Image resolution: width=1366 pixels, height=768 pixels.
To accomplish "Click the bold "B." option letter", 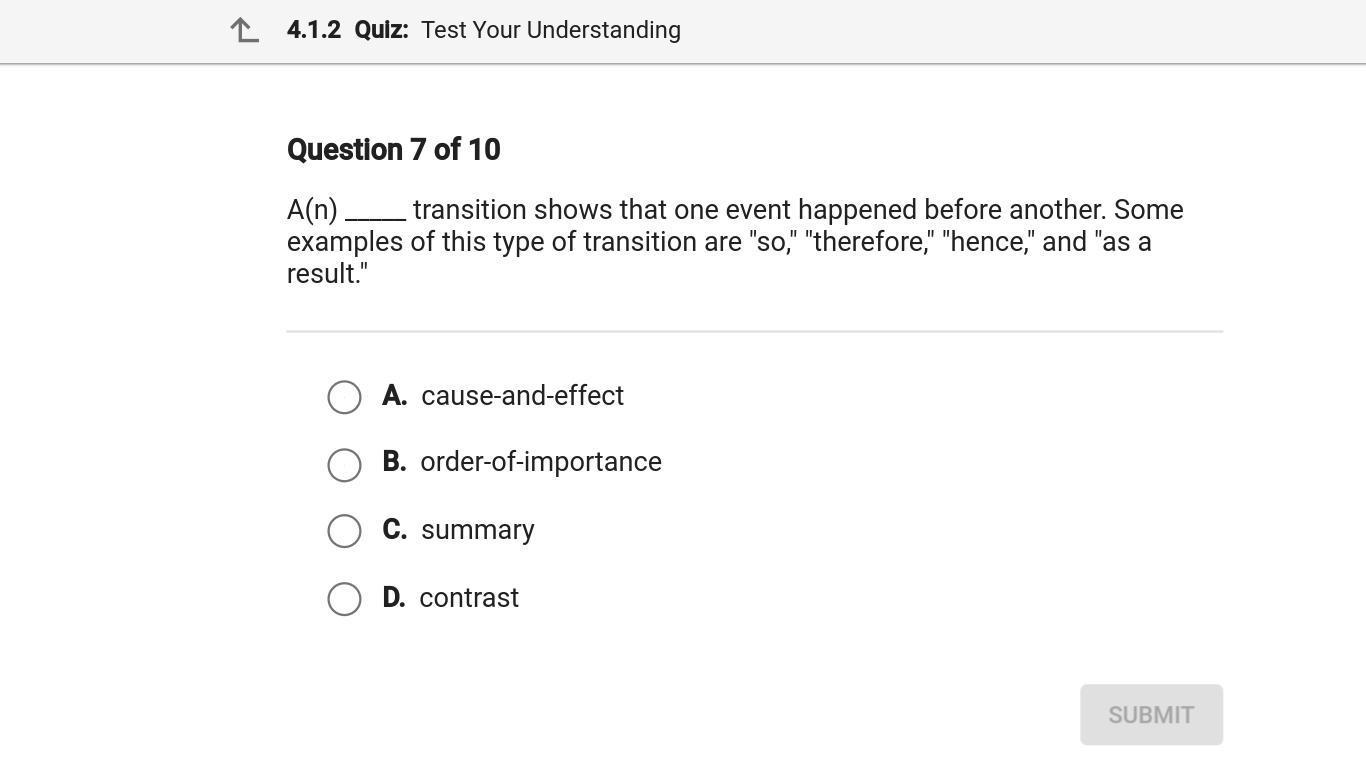I will coord(394,462).
